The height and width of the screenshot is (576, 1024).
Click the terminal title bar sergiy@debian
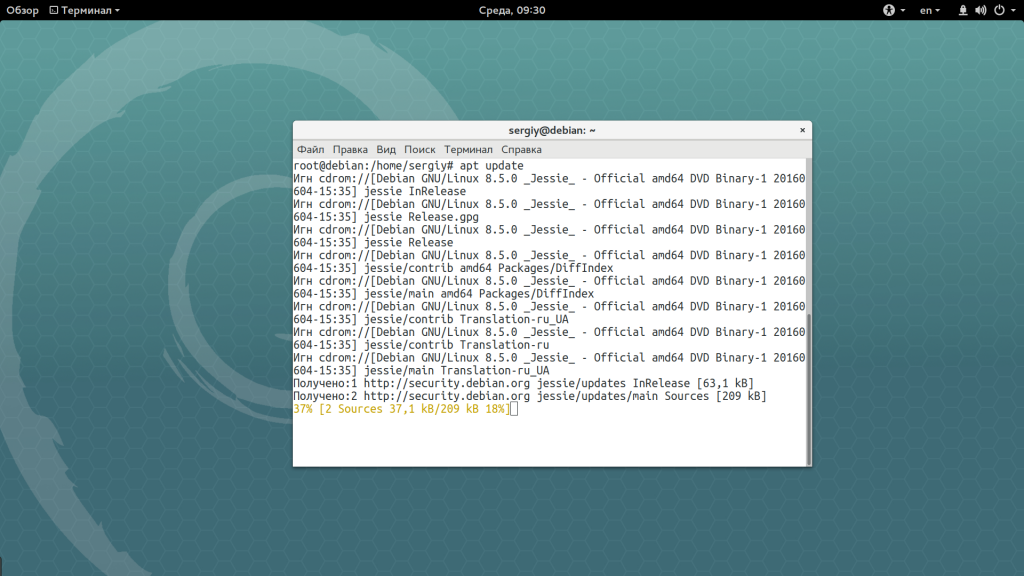[550, 130]
